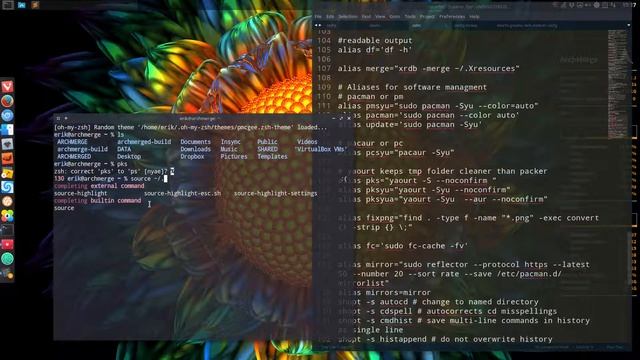The width and height of the screenshot is (640, 360).
Task: Open Vivaldi browser from the dock
Action: click(7, 87)
